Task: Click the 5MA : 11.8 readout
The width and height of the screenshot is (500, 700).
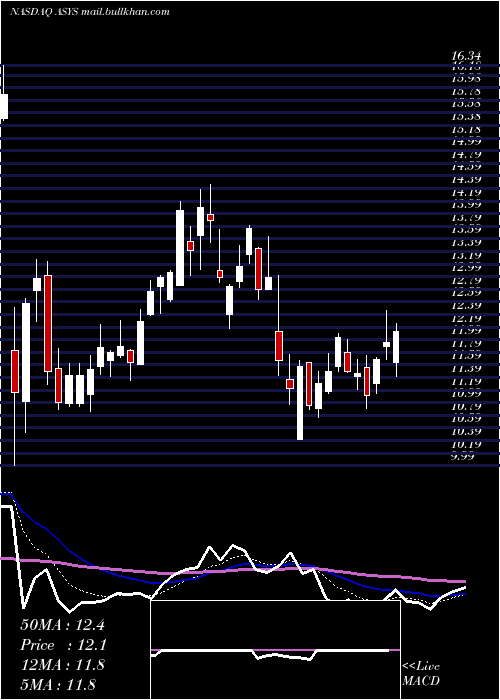Action: coord(58,684)
